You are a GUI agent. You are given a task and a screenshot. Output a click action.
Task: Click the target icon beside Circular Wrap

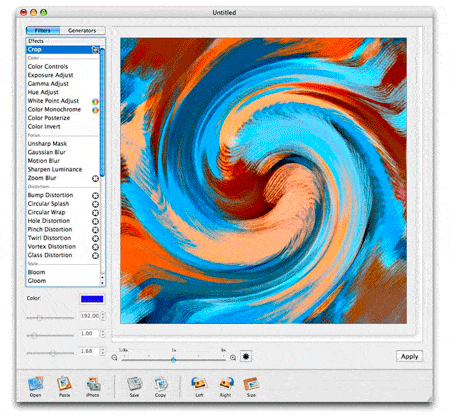(x=95, y=213)
